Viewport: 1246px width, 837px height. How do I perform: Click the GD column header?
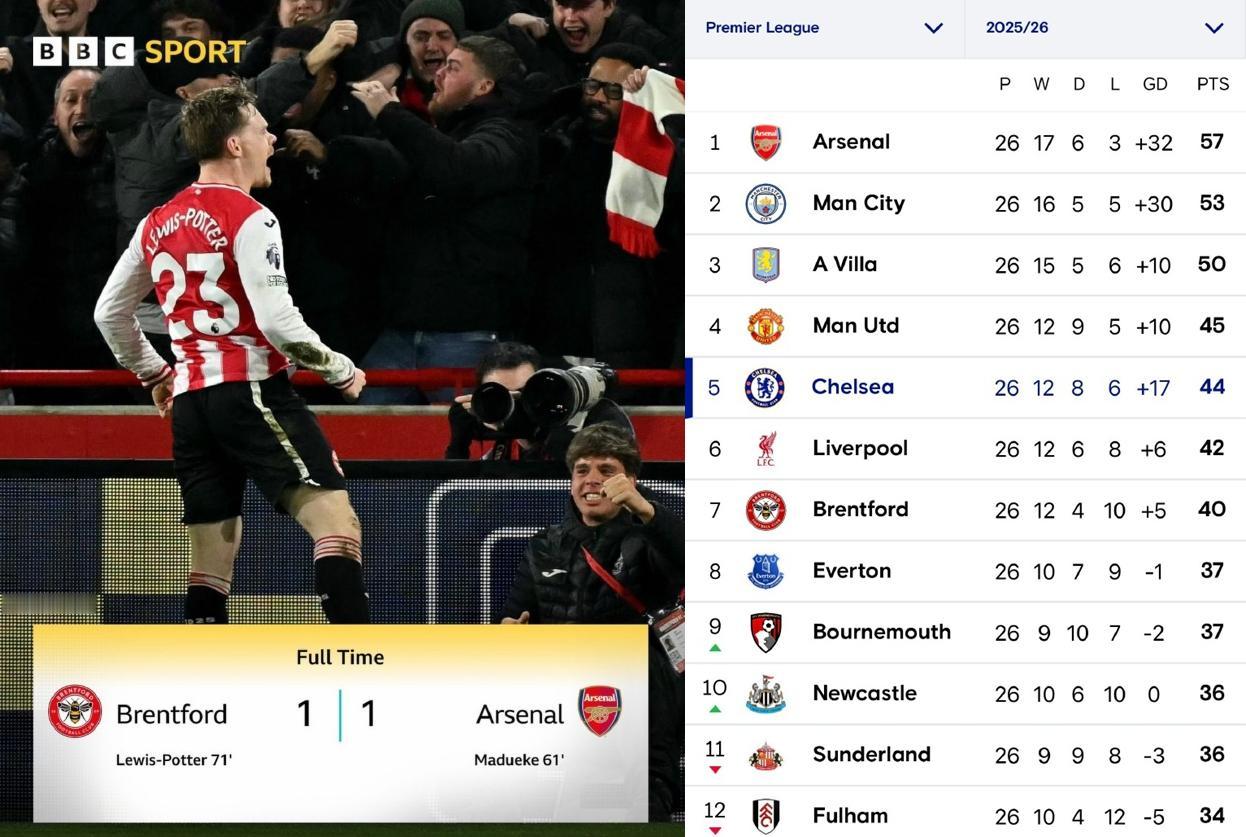(1155, 84)
